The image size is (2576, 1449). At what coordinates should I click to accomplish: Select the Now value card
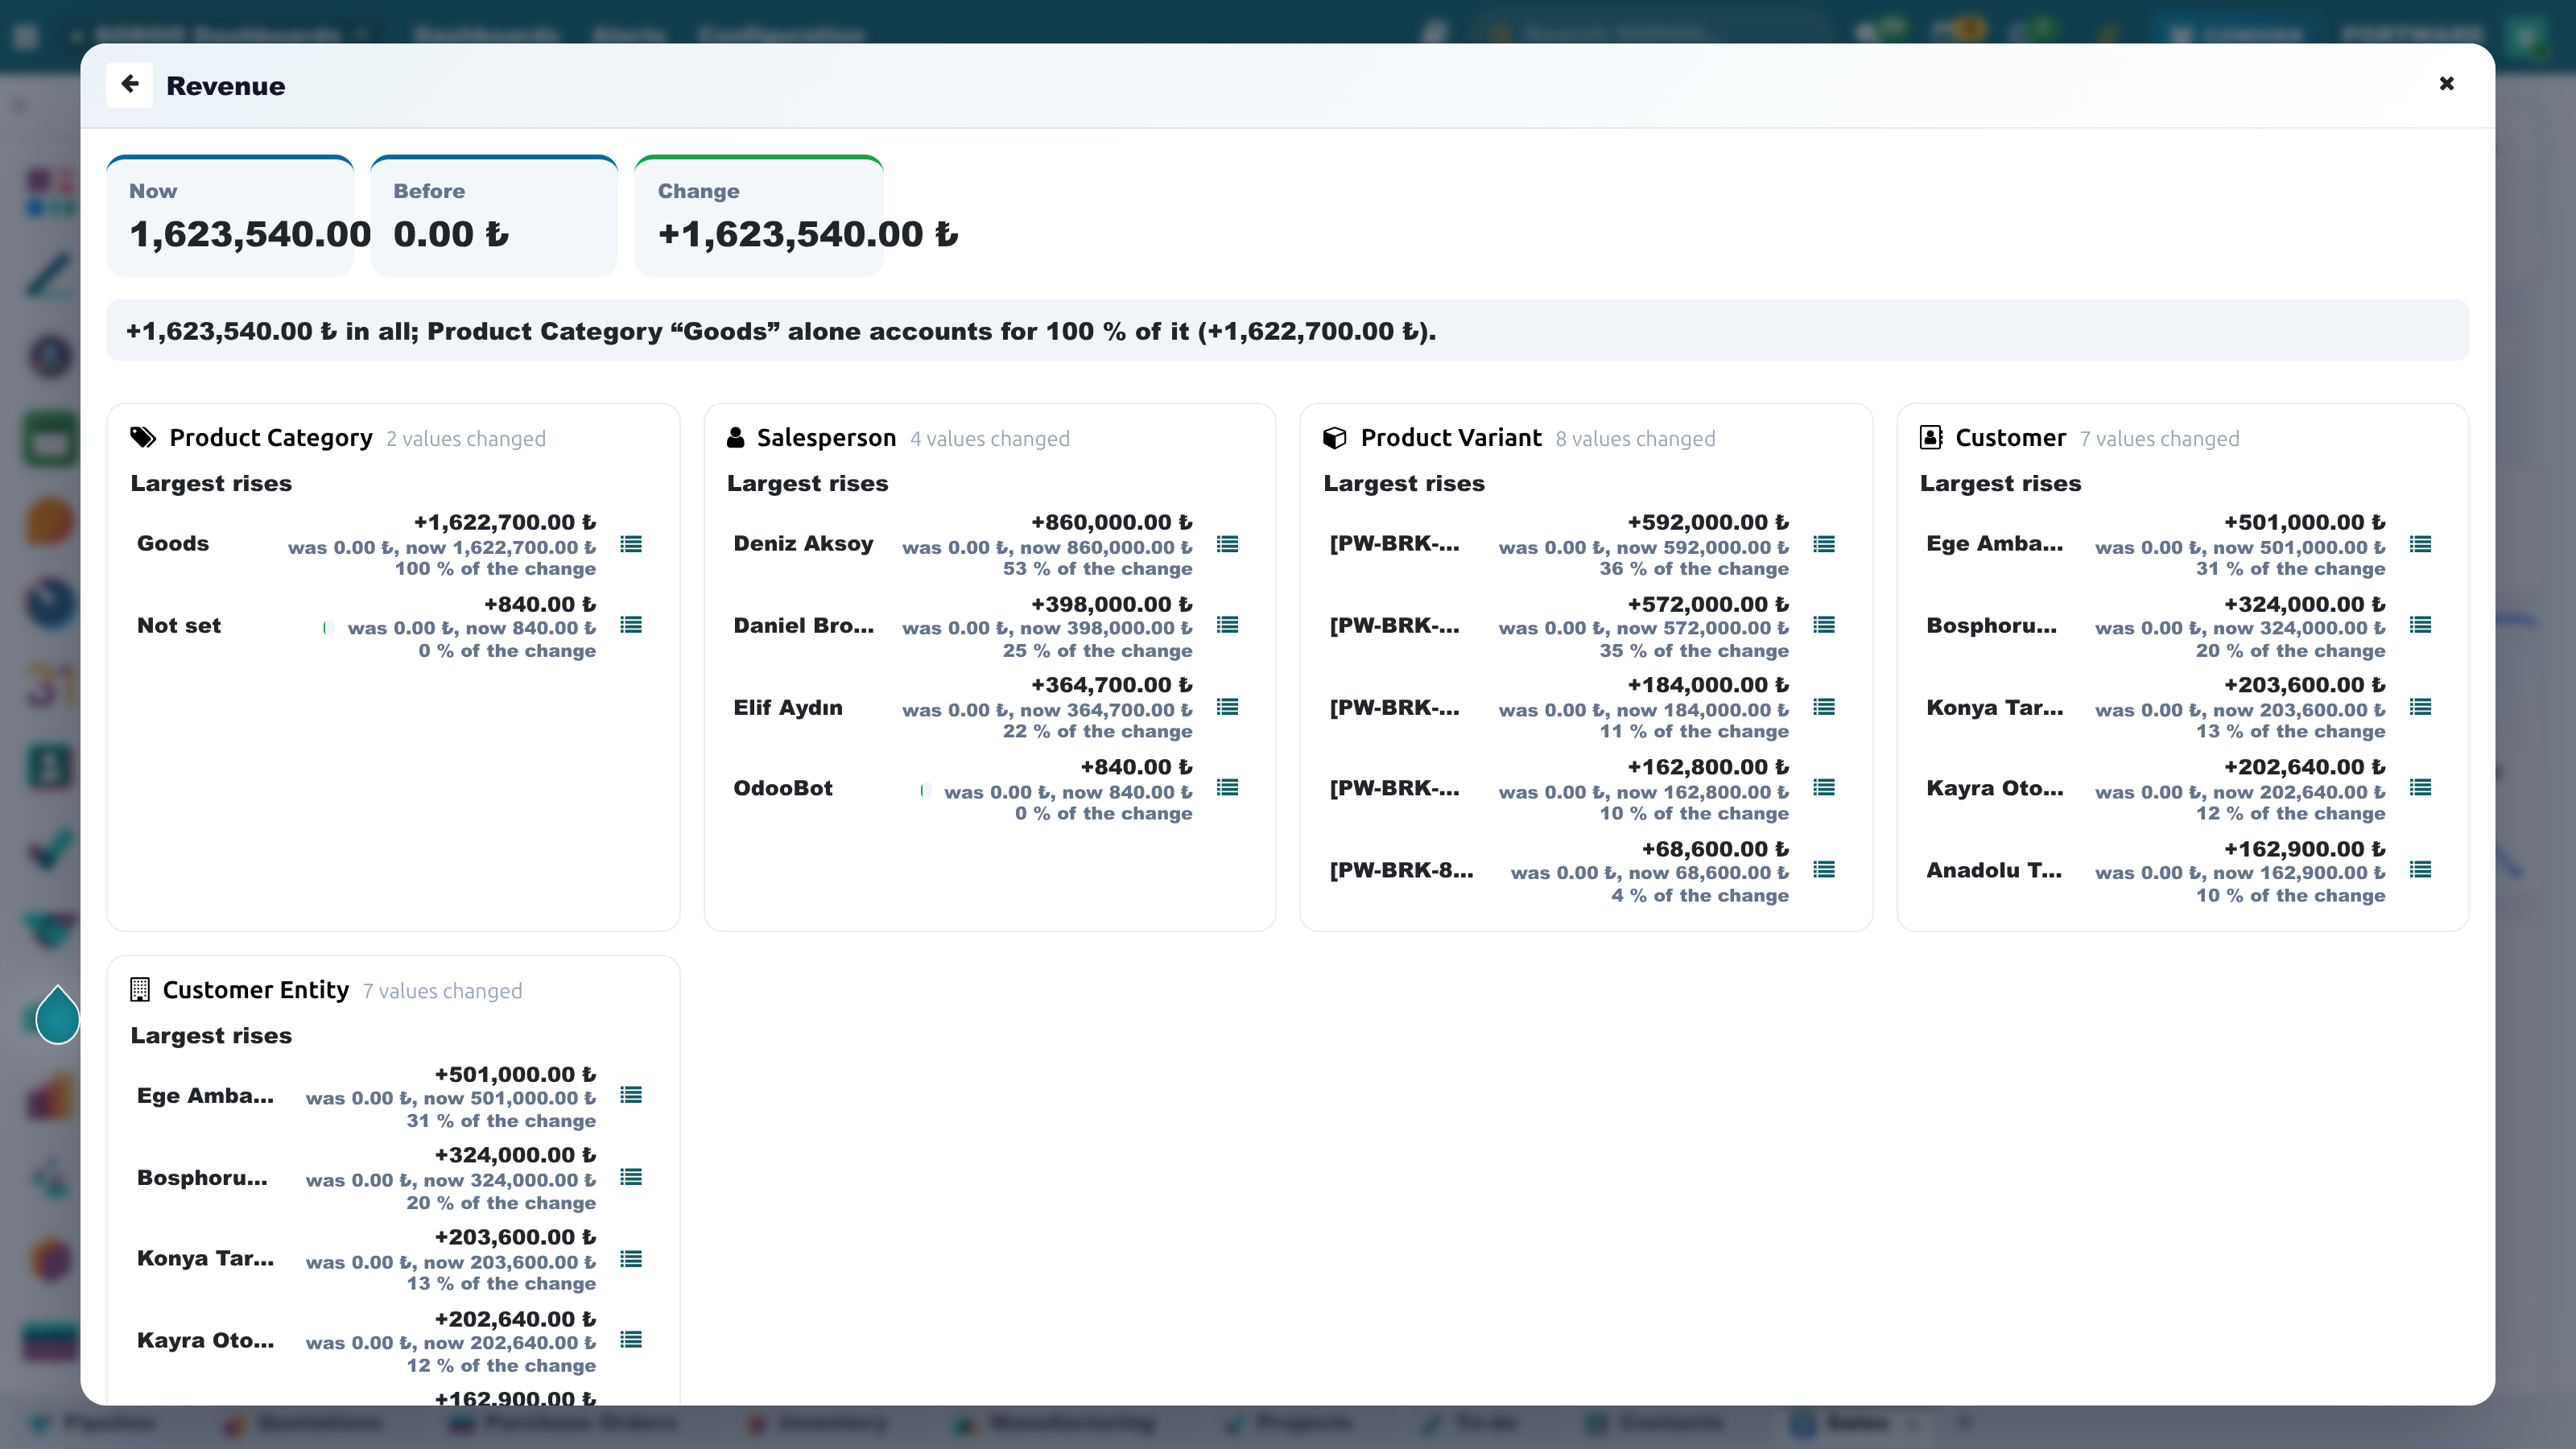click(x=230, y=216)
